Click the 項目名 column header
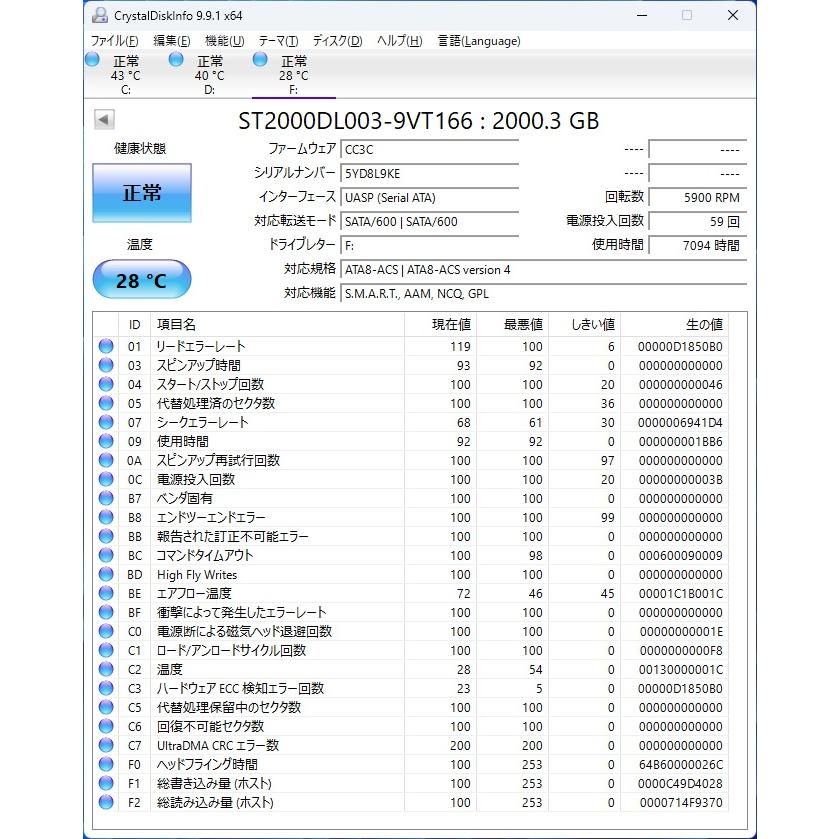 (x=277, y=324)
